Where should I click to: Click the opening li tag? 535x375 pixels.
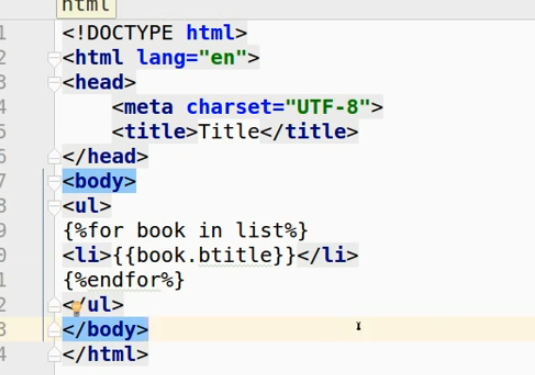(87, 255)
